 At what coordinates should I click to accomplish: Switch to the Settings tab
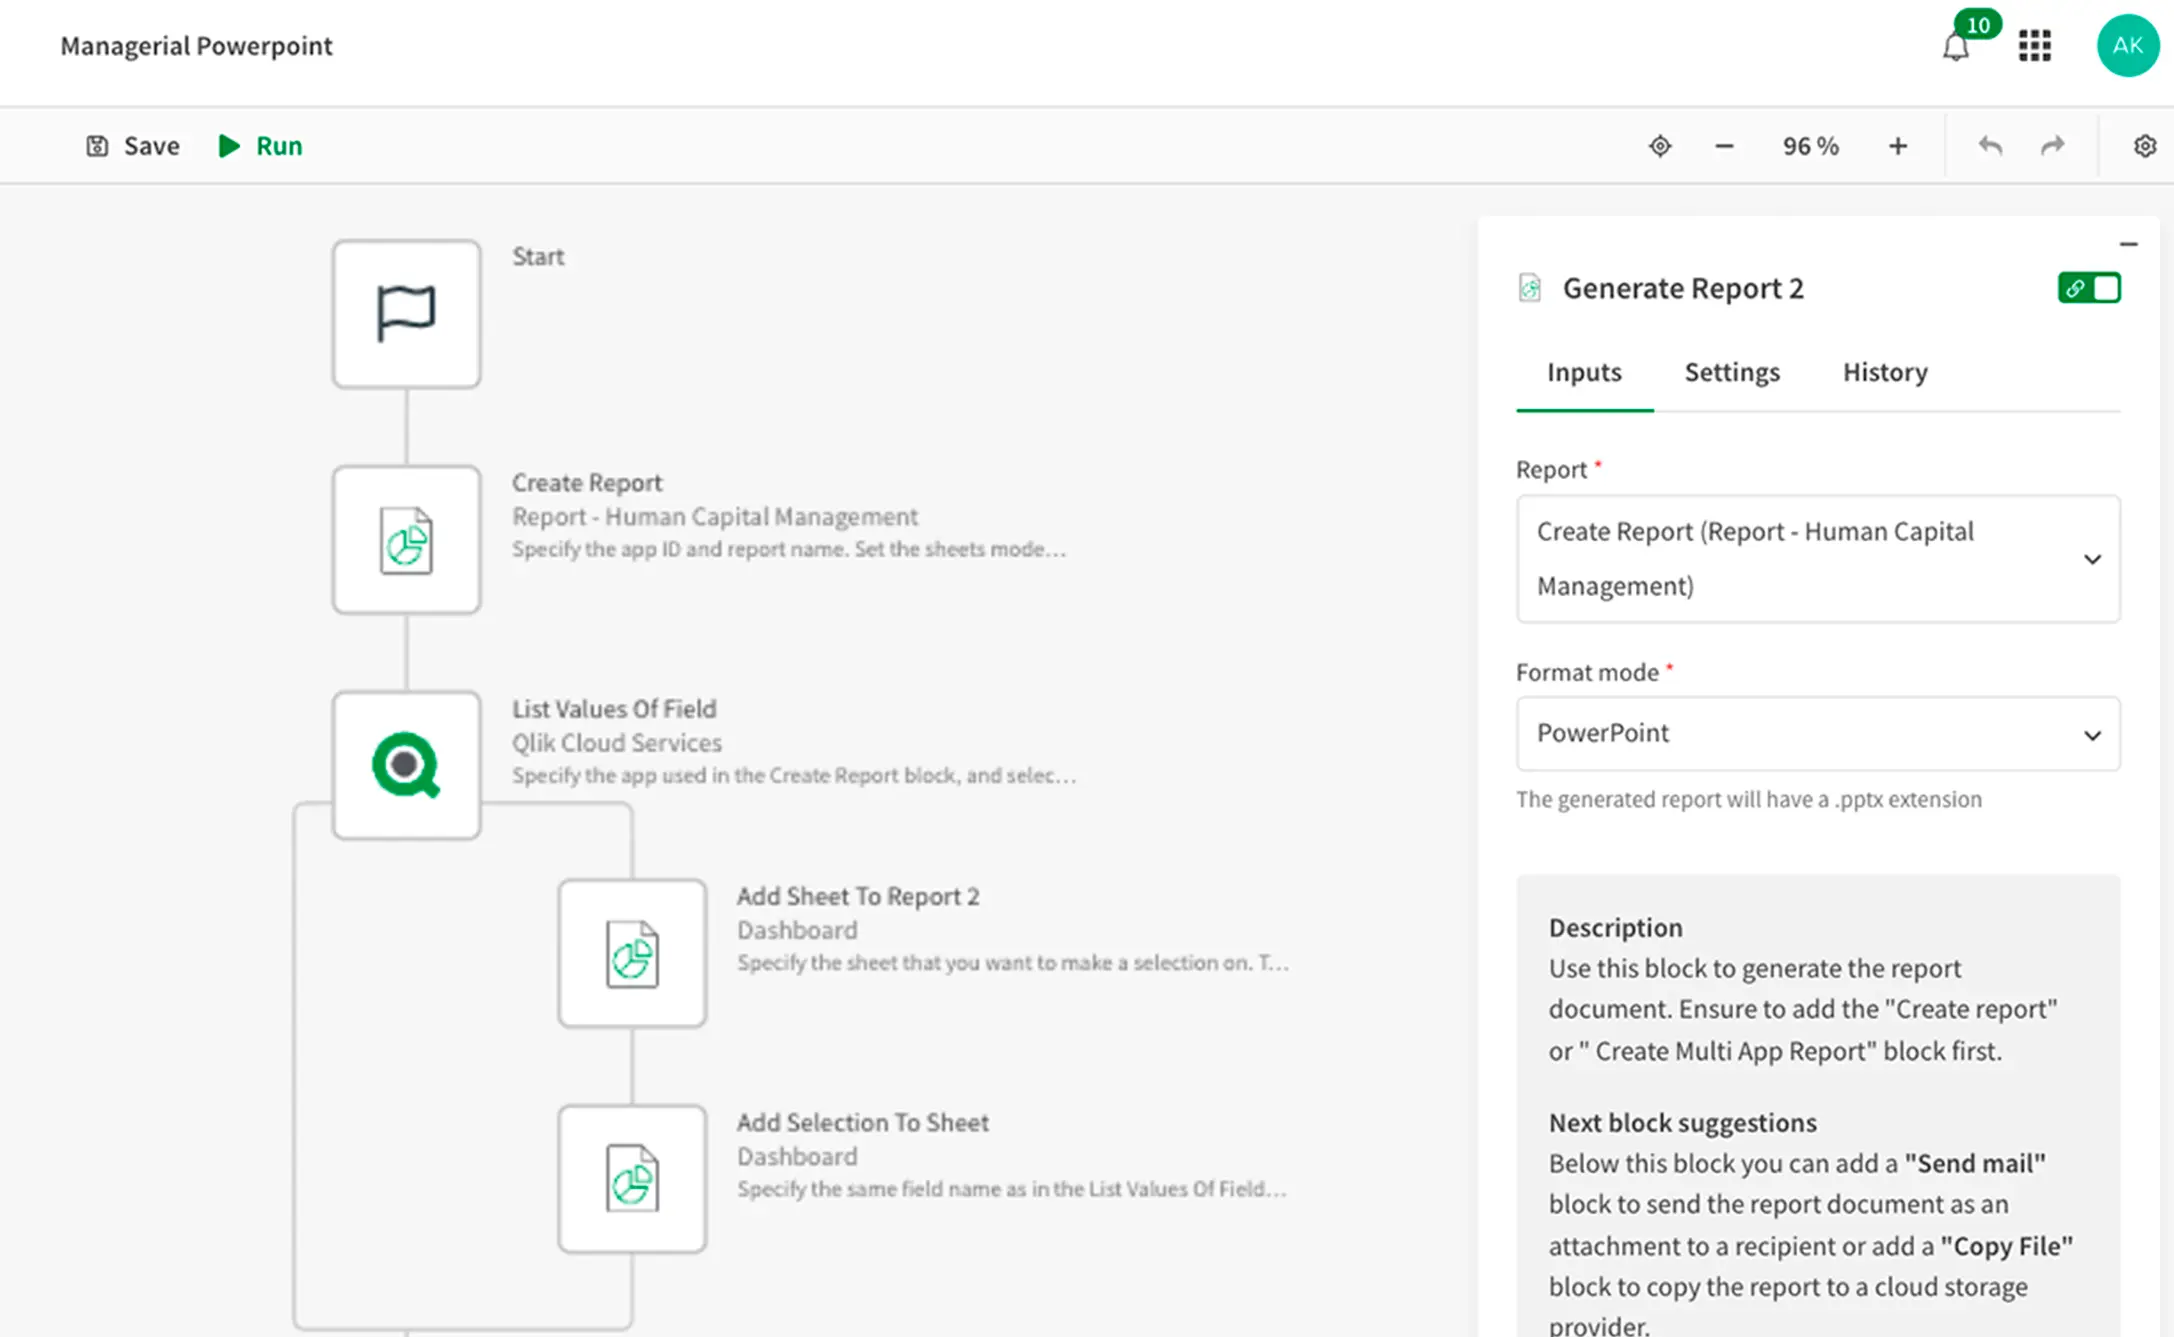pyautogui.click(x=1731, y=371)
